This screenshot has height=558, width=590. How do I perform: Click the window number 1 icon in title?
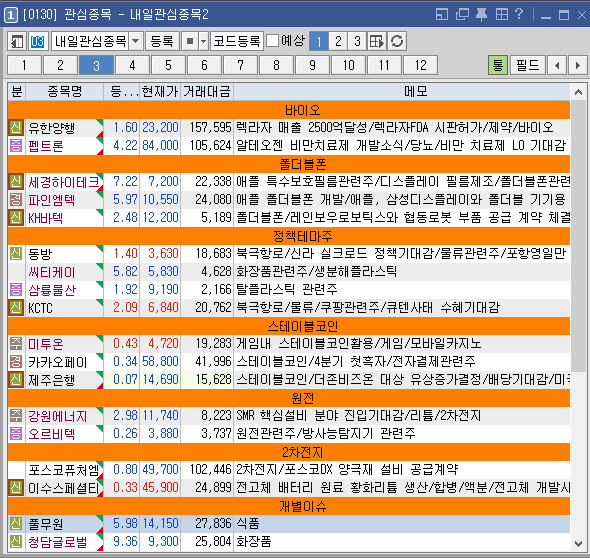[x=11, y=15]
